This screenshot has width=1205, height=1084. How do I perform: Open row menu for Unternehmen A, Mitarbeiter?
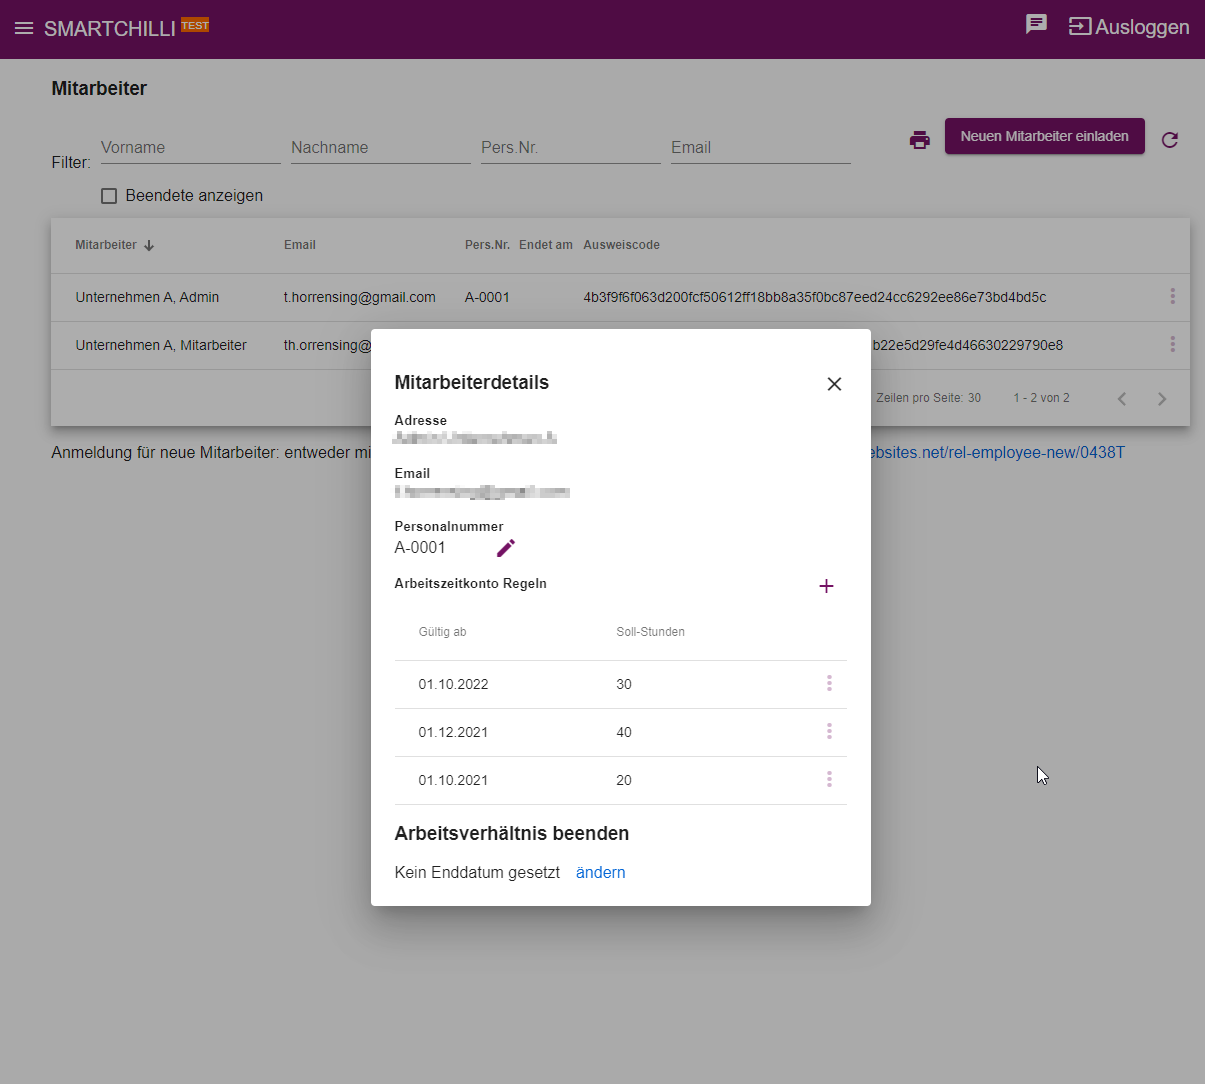point(1173,345)
